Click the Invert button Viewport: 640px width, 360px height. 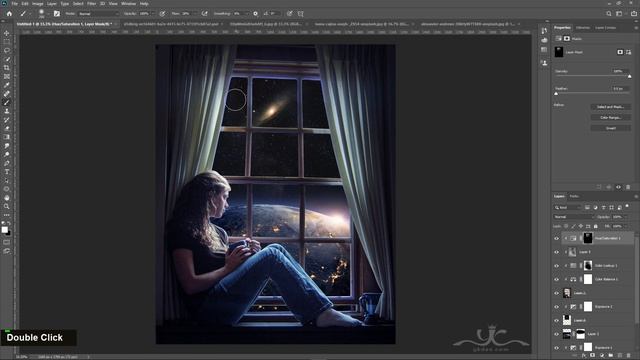pos(611,128)
